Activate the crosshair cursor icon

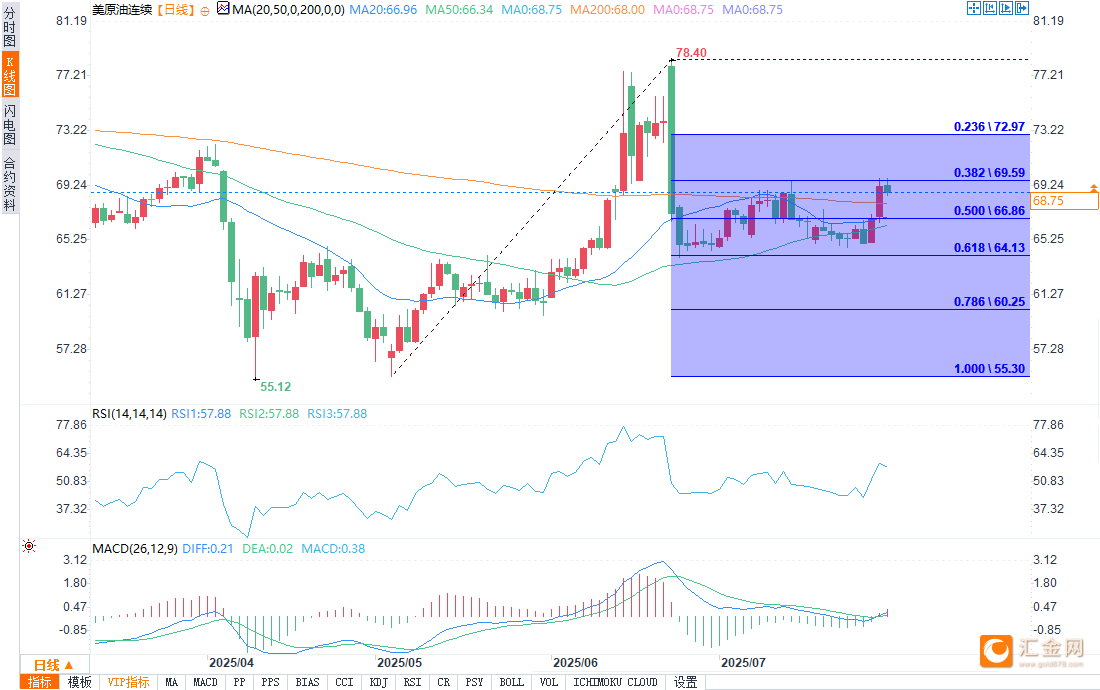tap(974, 8)
